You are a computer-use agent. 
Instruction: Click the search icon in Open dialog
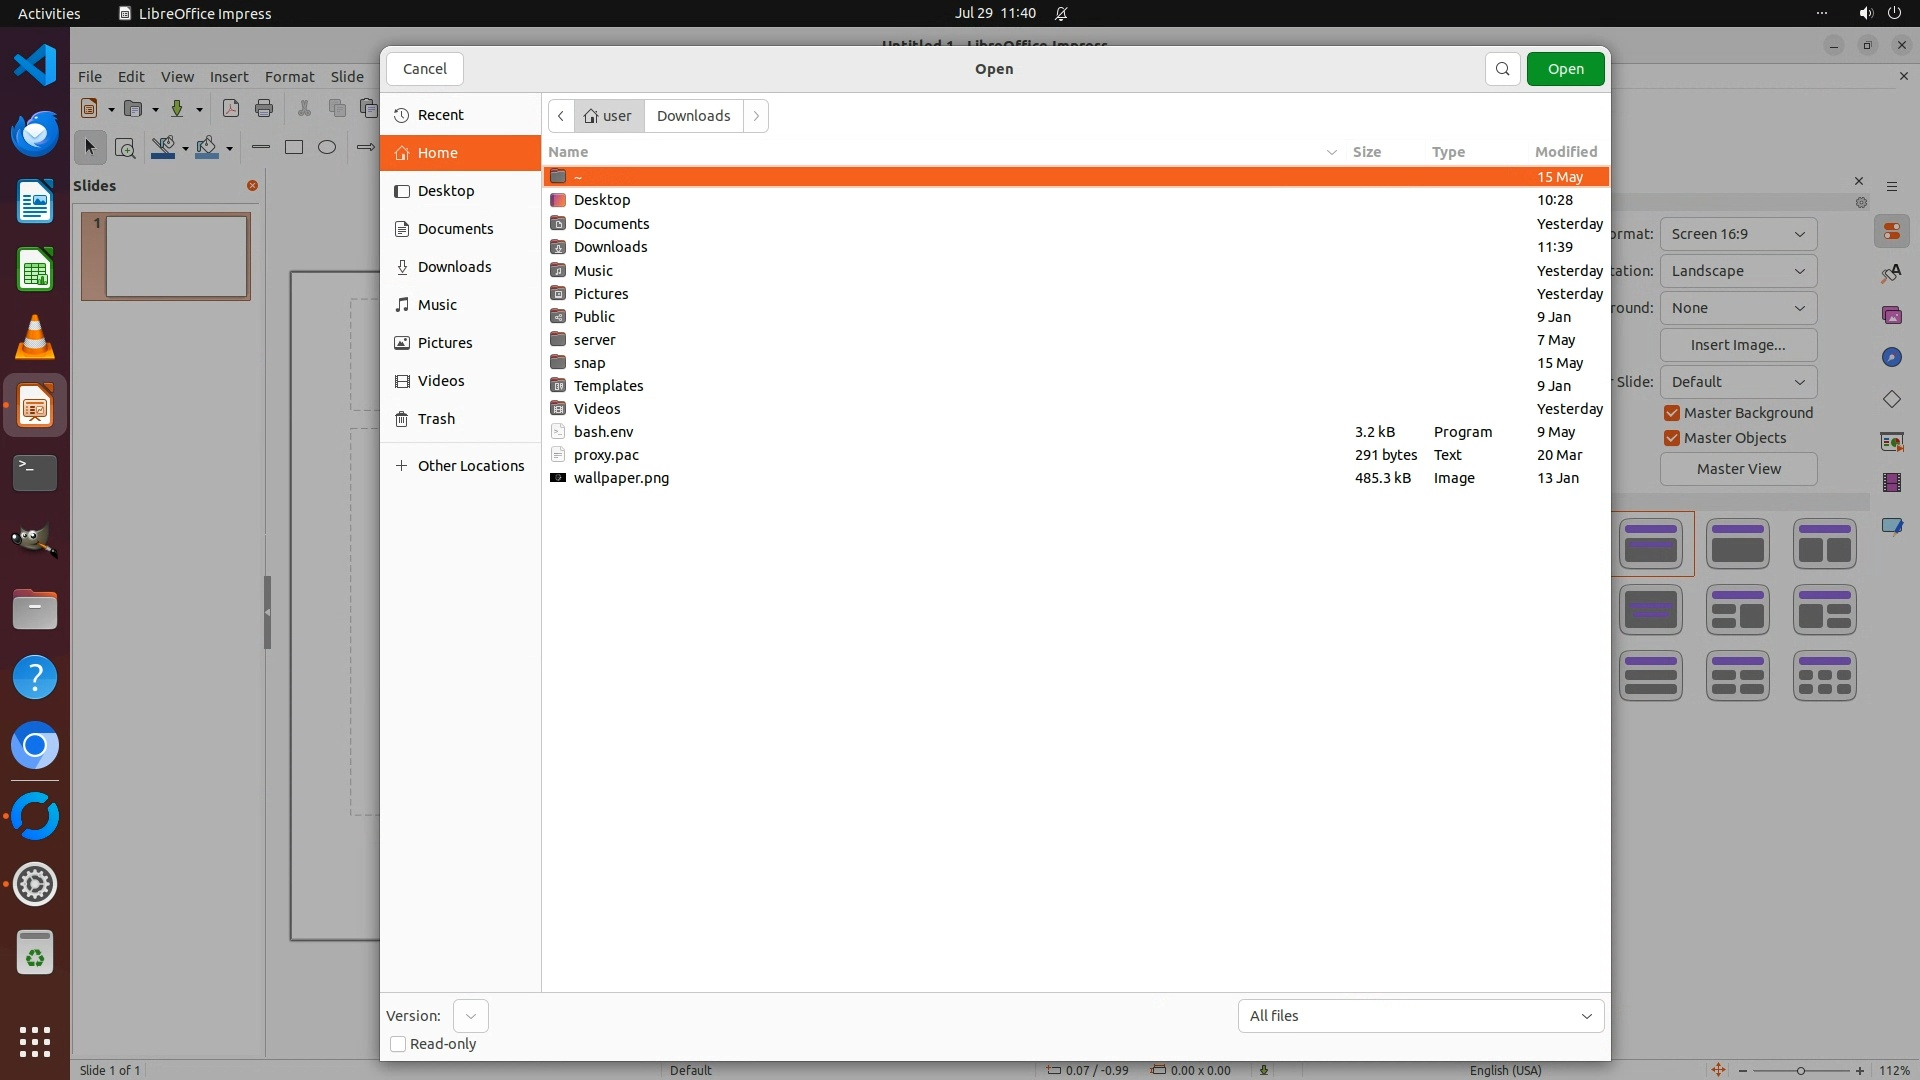click(x=1502, y=69)
